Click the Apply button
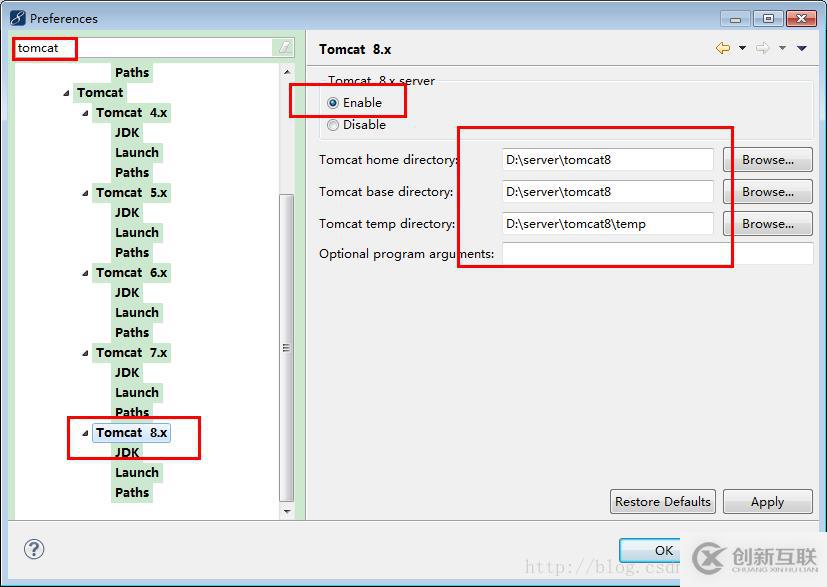Image resolution: width=827 pixels, height=587 pixels. [767, 502]
